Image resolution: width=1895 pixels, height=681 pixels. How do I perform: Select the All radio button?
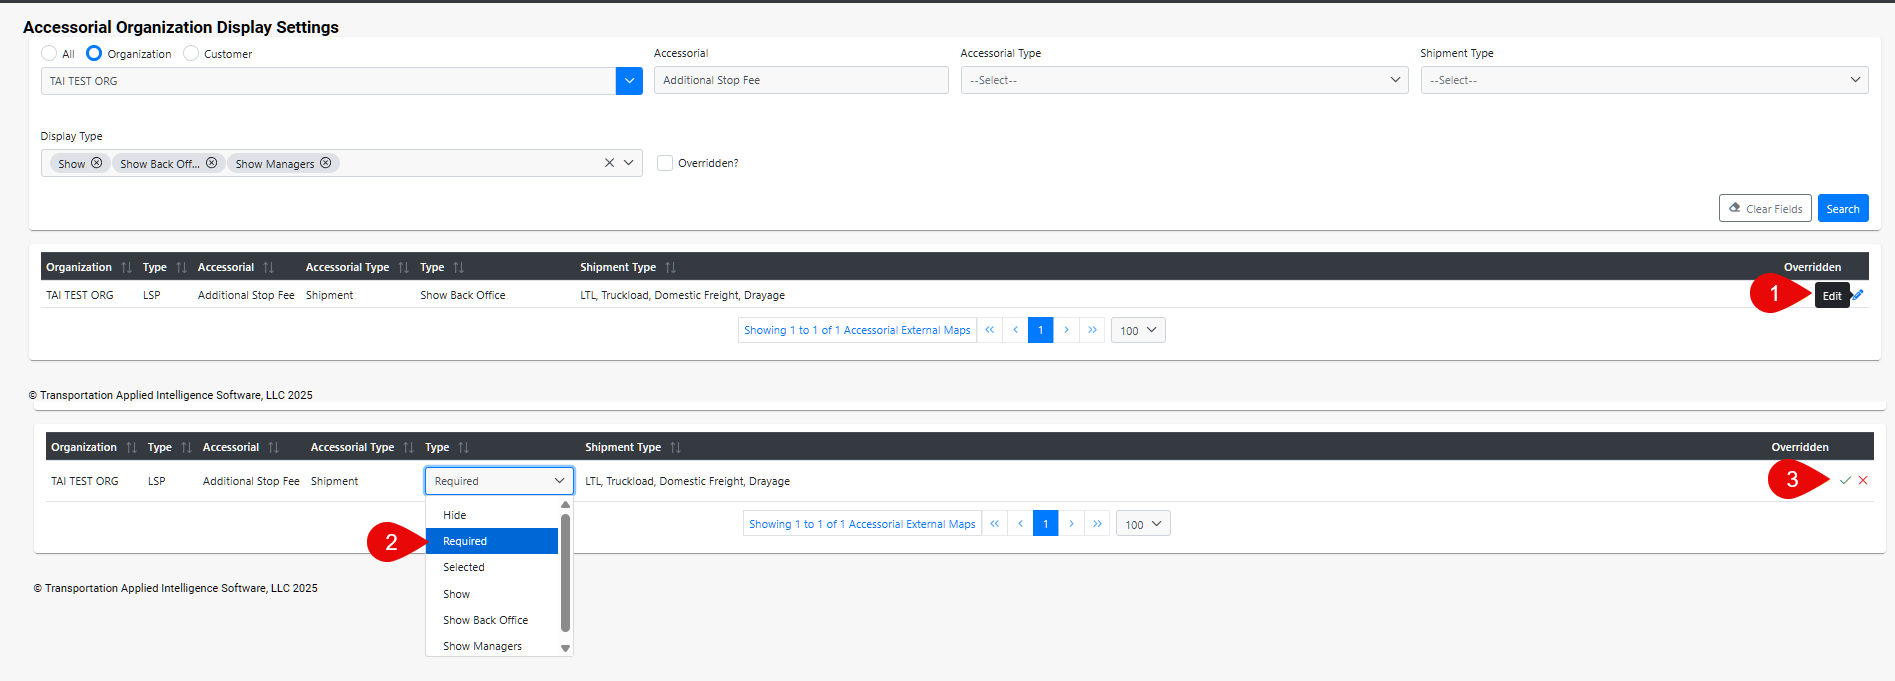click(49, 53)
